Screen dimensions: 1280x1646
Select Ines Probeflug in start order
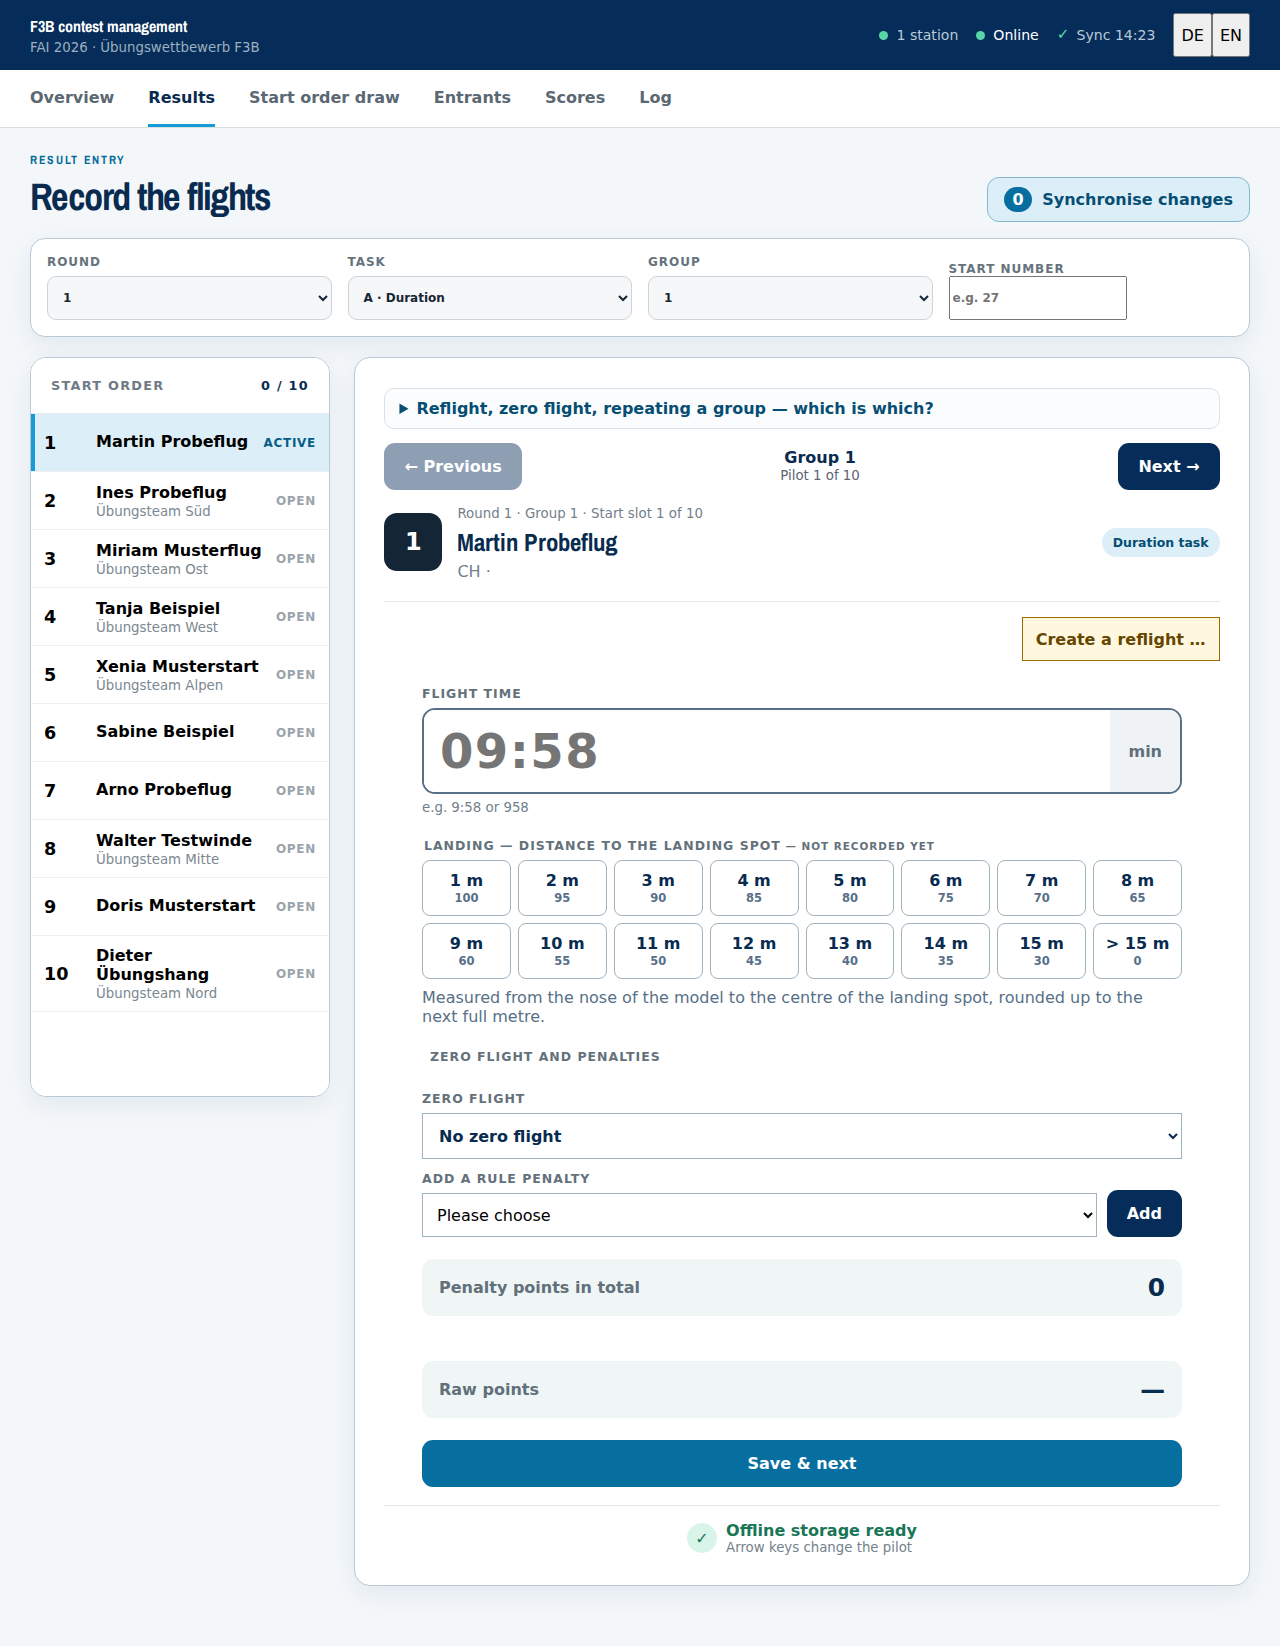click(180, 500)
